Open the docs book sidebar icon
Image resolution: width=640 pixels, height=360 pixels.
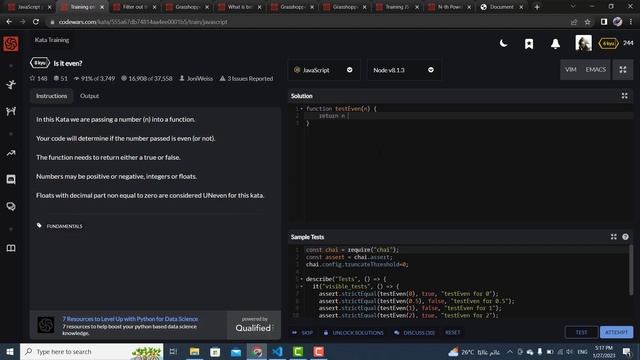tap(11, 248)
